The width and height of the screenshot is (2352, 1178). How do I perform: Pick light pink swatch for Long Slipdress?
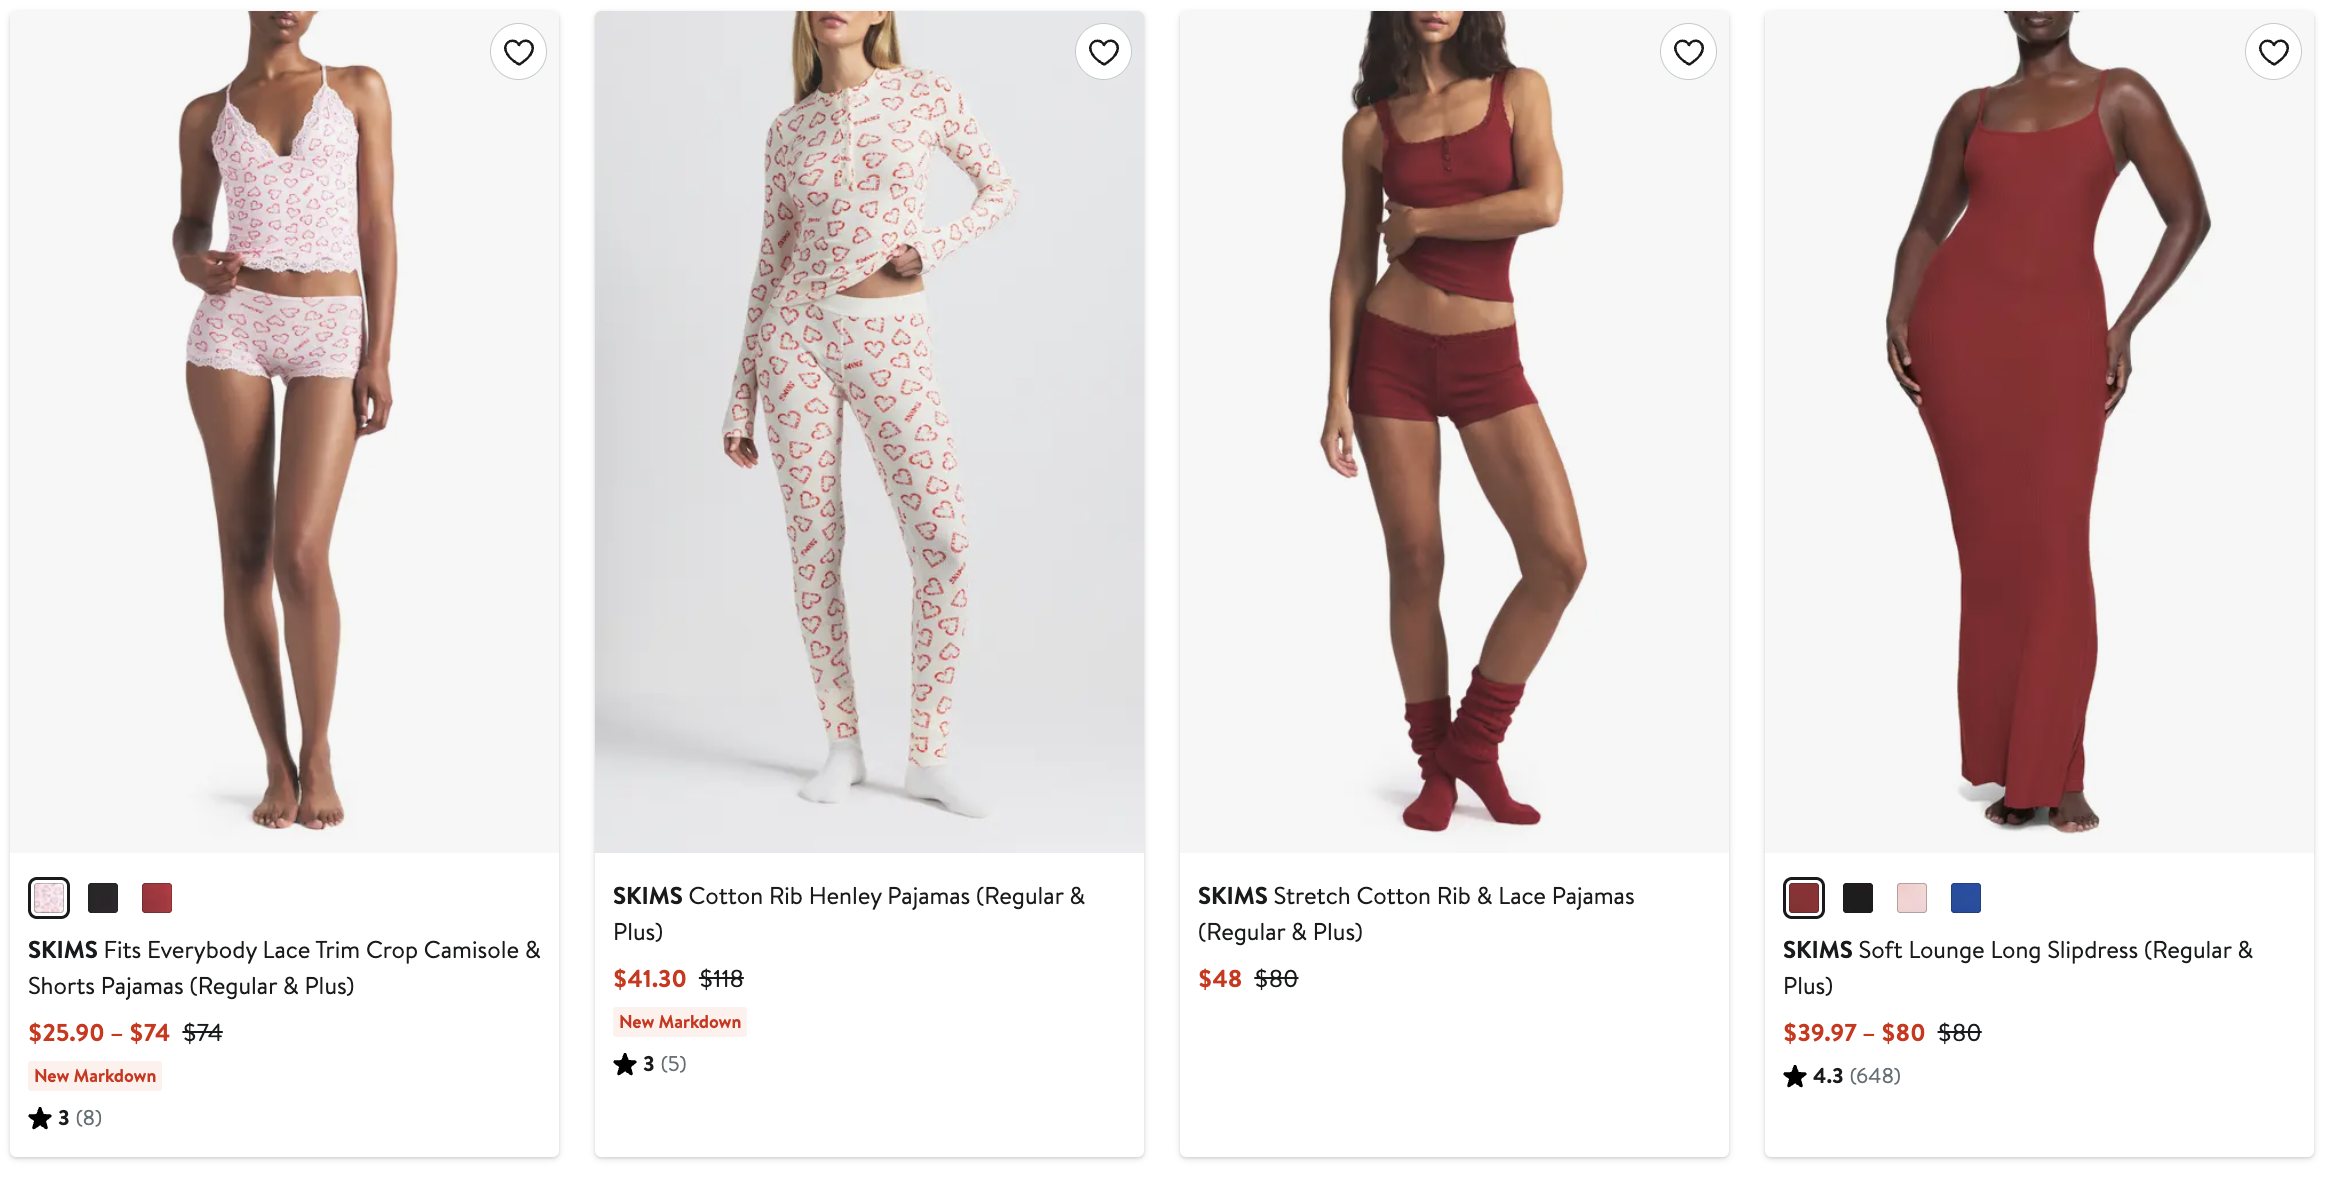click(1912, 898)
